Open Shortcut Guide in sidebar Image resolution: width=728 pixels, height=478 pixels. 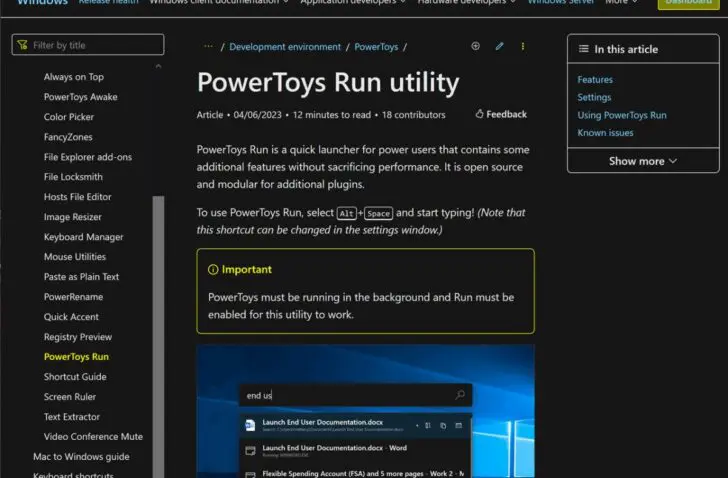coord(75,377)
